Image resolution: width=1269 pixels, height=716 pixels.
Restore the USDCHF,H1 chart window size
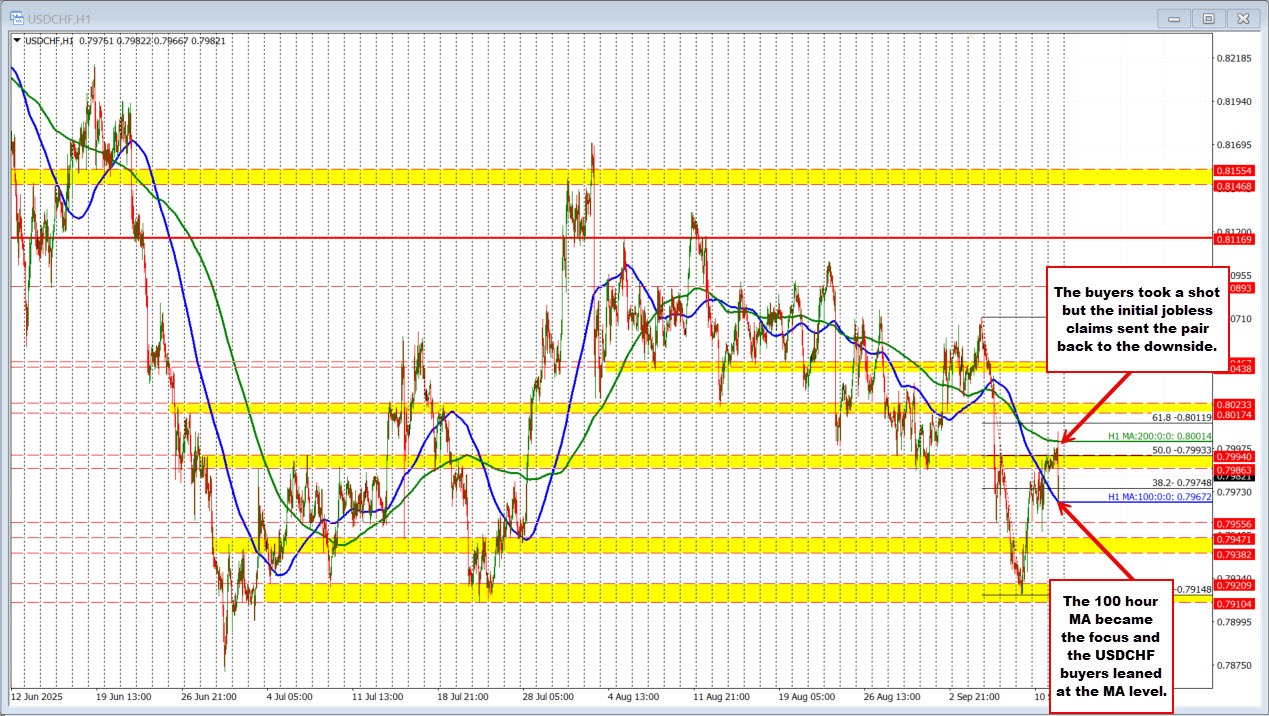1209,18
